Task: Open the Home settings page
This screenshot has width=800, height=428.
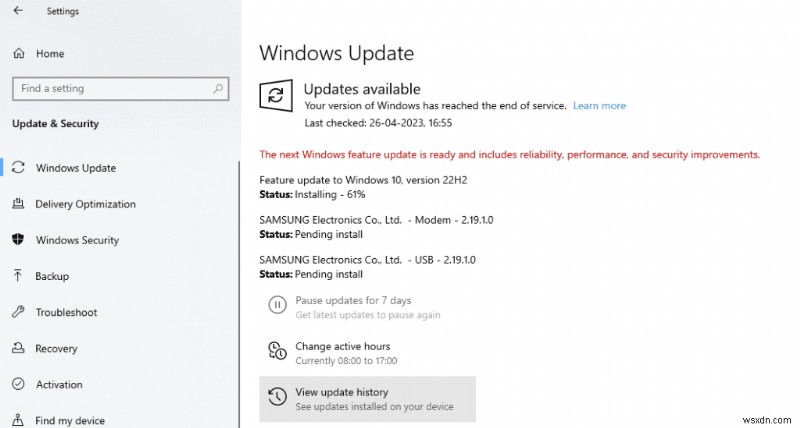Action: click(50, 54)
